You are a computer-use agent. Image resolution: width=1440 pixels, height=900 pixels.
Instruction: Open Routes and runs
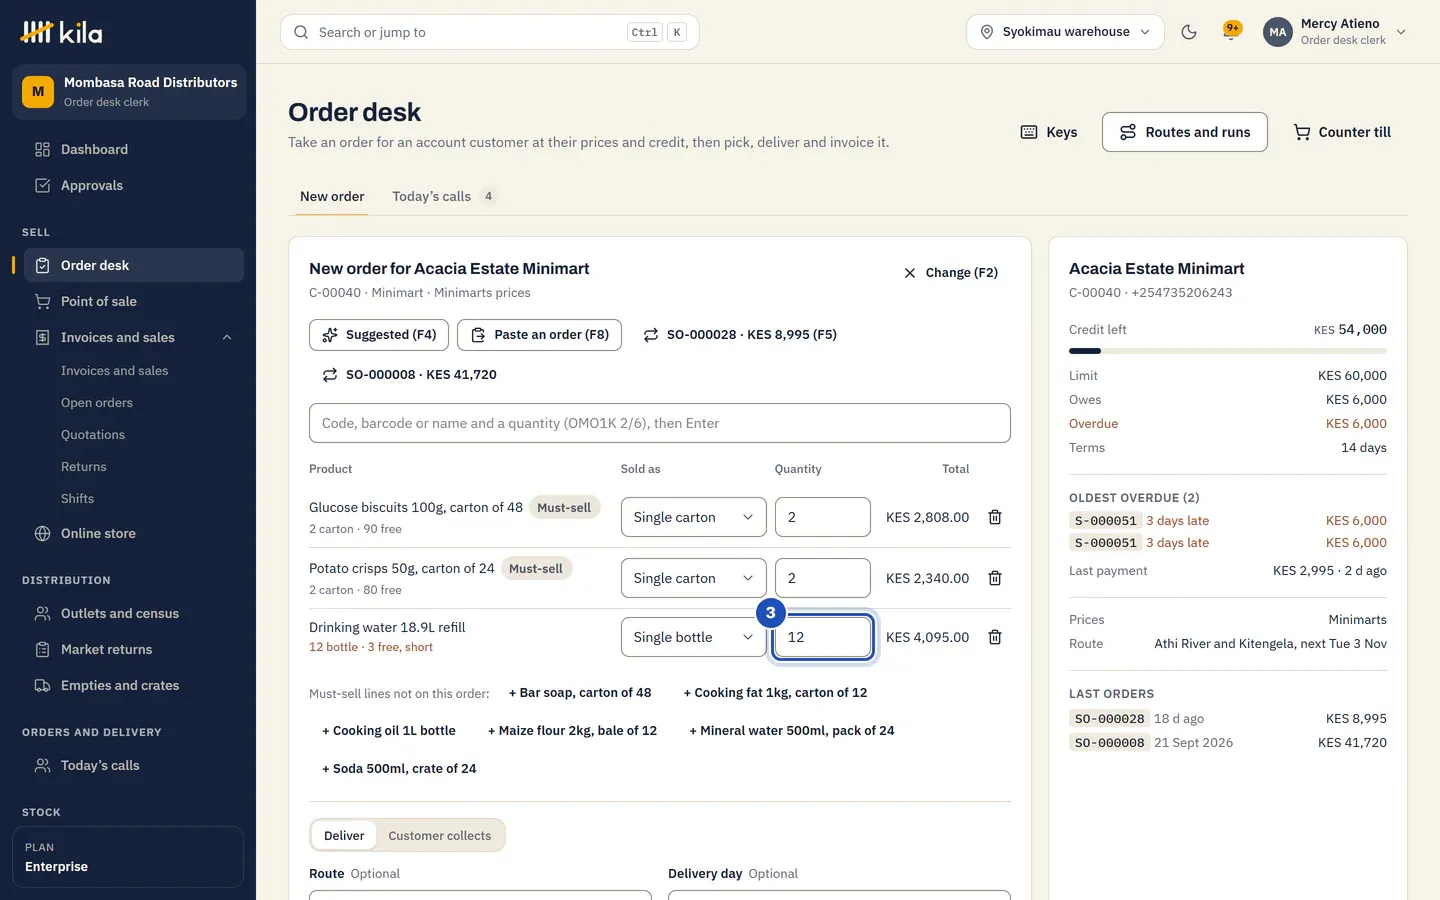1185,132
